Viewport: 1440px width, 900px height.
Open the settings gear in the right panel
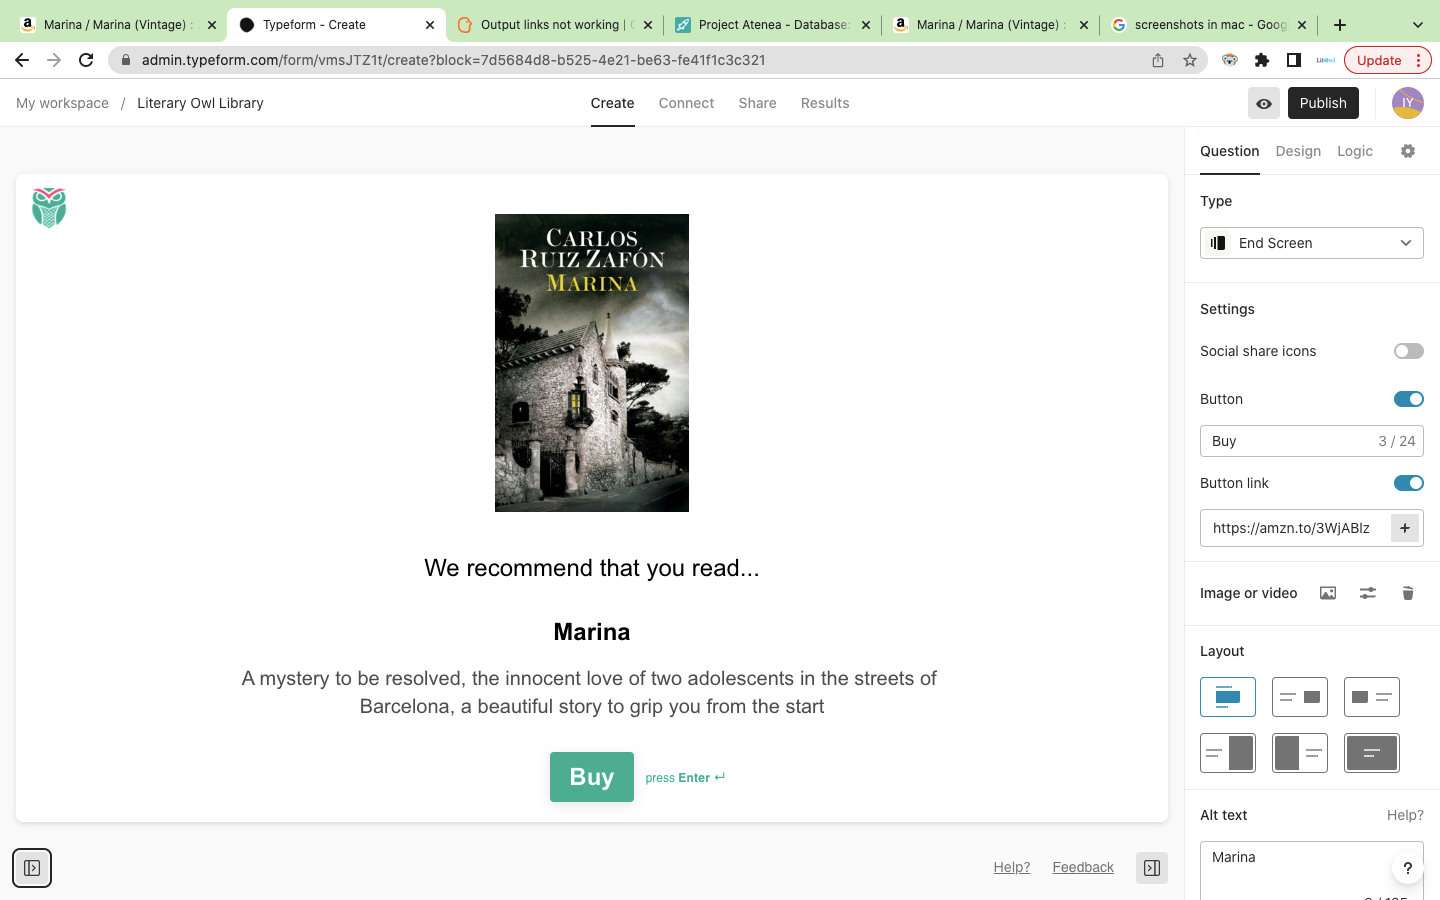pos(1408,151)
